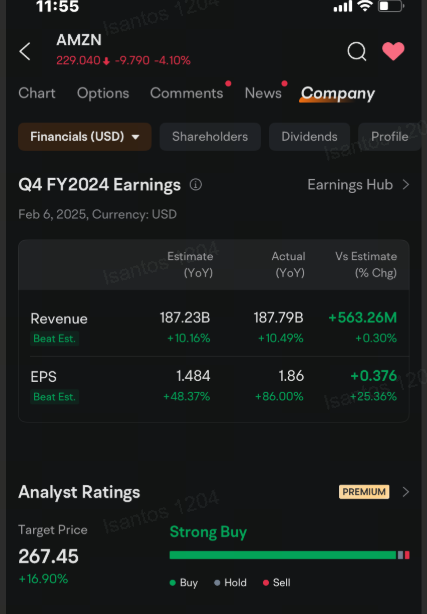
Task: Open the Comments tab
Action: tap(186, 93)
